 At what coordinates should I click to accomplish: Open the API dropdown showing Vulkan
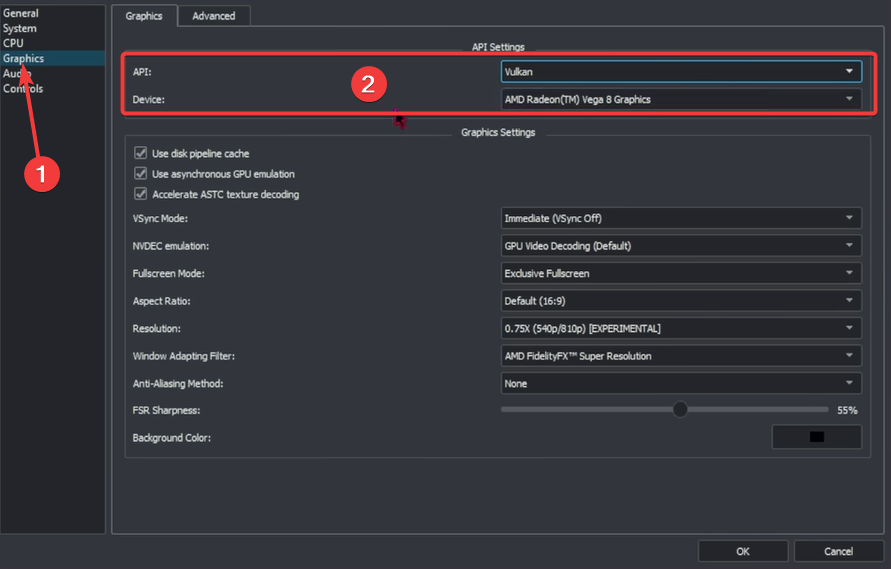[x=680, y=72]
